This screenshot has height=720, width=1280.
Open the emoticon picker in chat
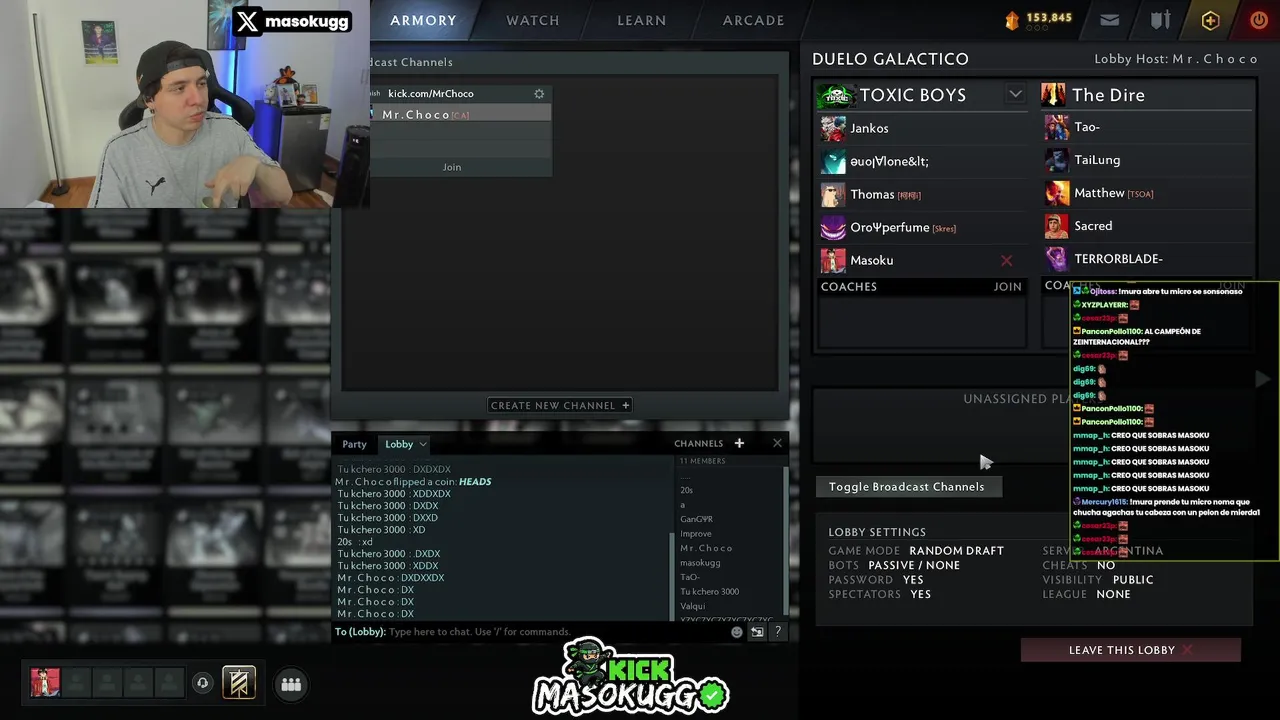[737, 632]
